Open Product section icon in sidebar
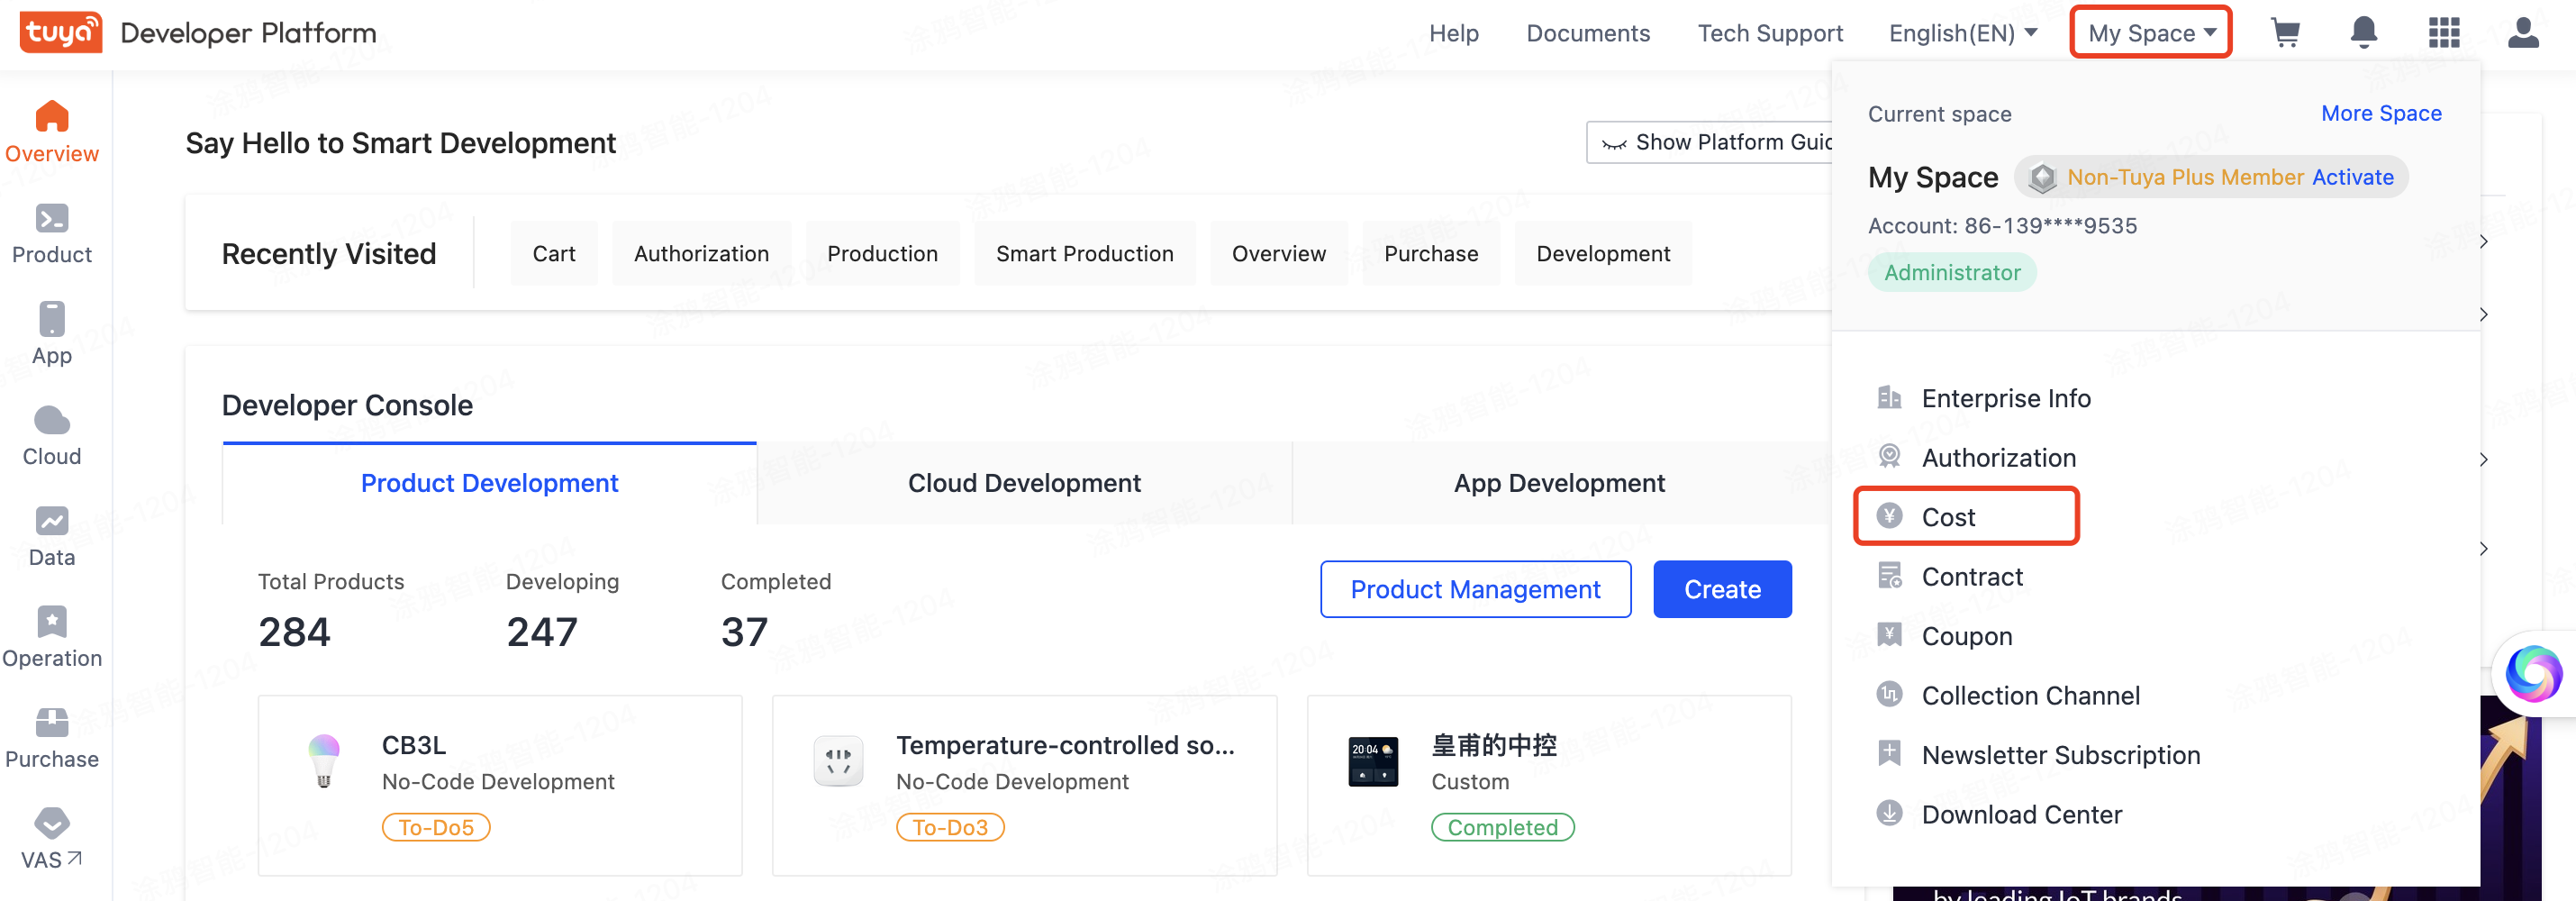 click(52, 218)
